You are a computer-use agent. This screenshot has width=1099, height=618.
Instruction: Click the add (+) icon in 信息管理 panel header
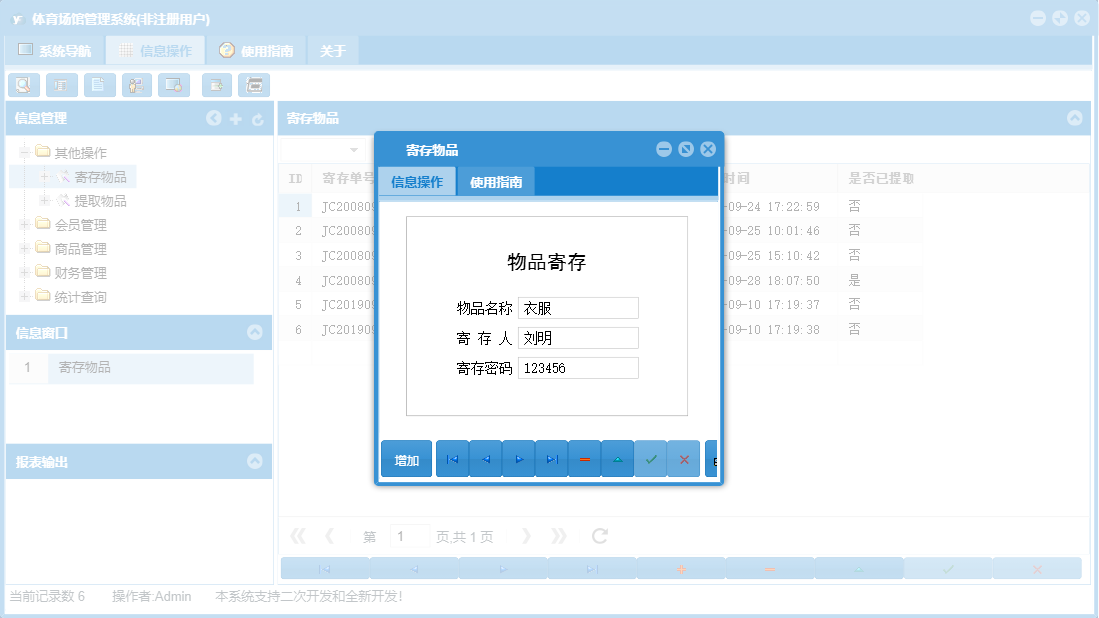pyautogui.click(x=236, y=118)
